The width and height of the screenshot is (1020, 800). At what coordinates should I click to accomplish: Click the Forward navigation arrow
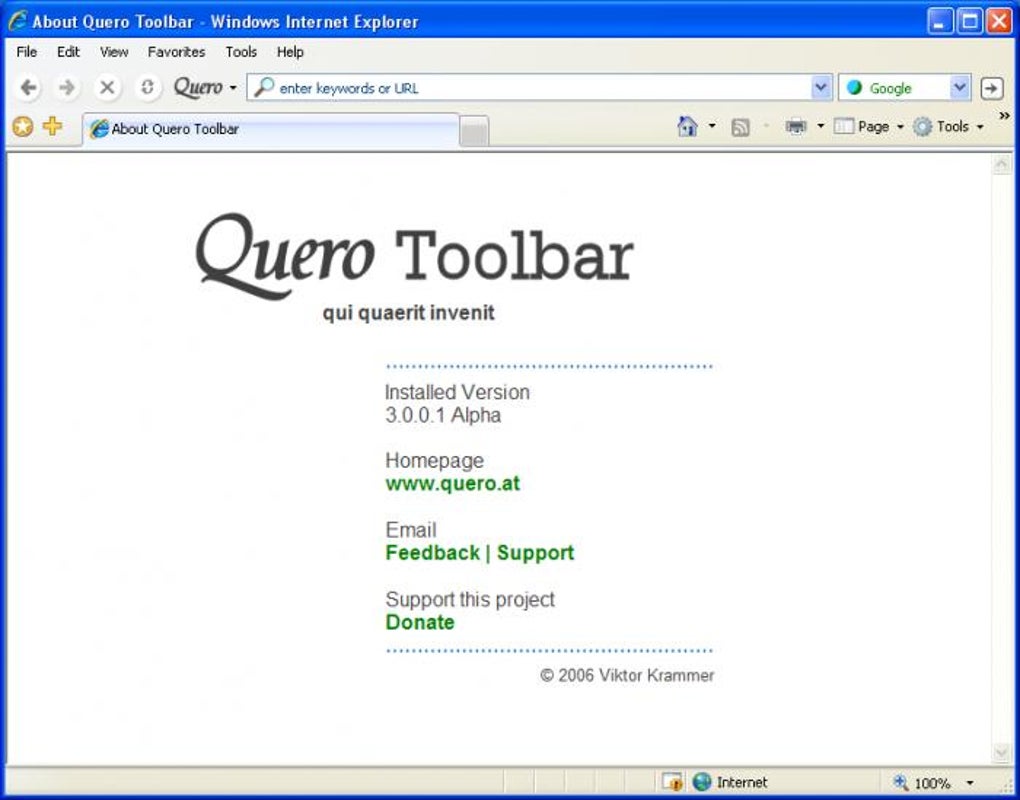66,87
